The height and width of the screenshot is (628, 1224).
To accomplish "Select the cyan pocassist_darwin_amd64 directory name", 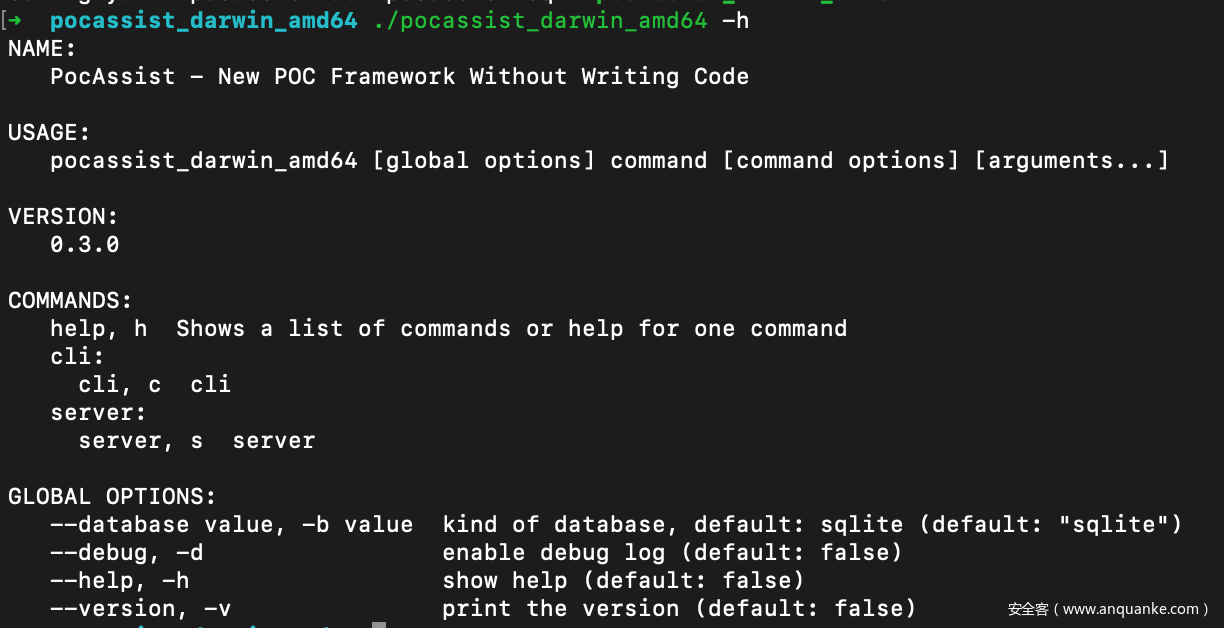I will 203,20.
